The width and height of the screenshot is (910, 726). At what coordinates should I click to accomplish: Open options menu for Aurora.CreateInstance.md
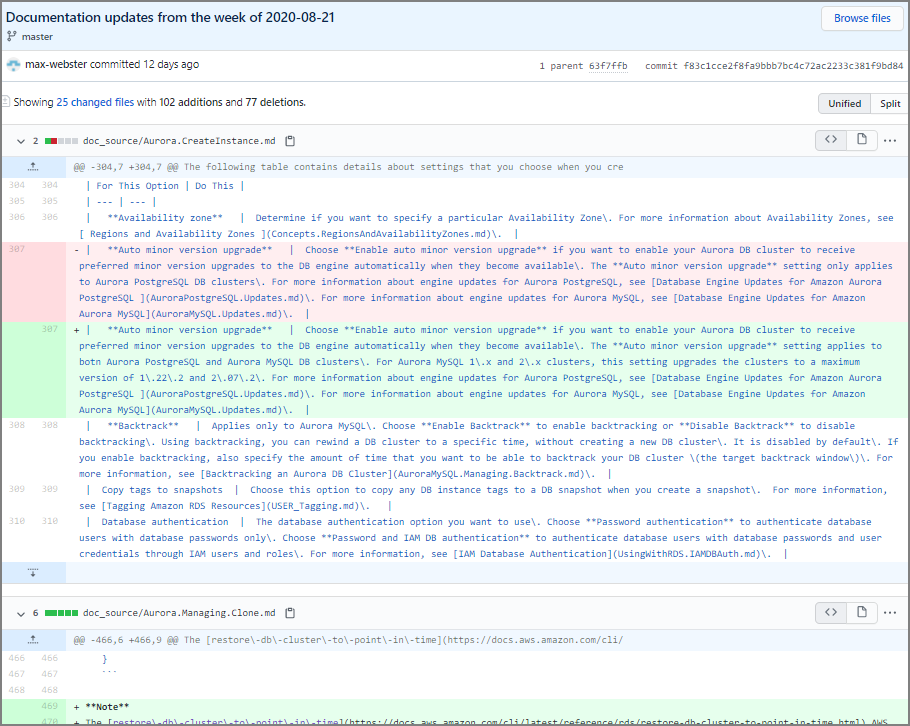889,140
